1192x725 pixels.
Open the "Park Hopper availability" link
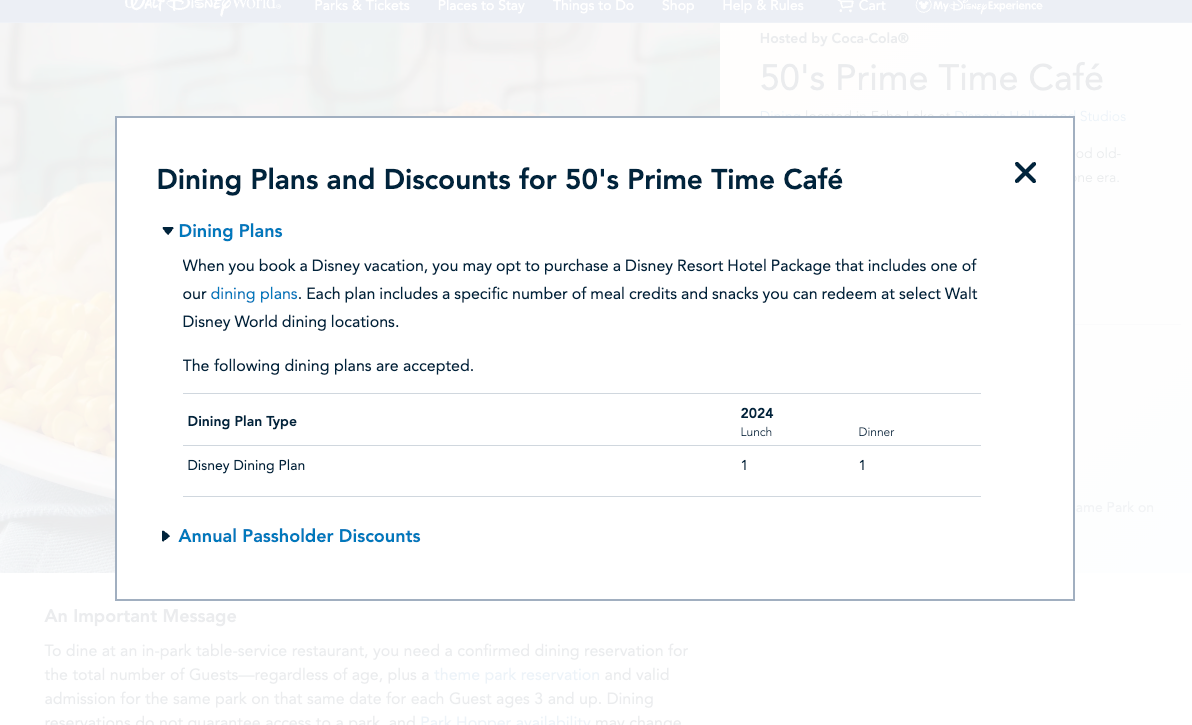(506, 720)
